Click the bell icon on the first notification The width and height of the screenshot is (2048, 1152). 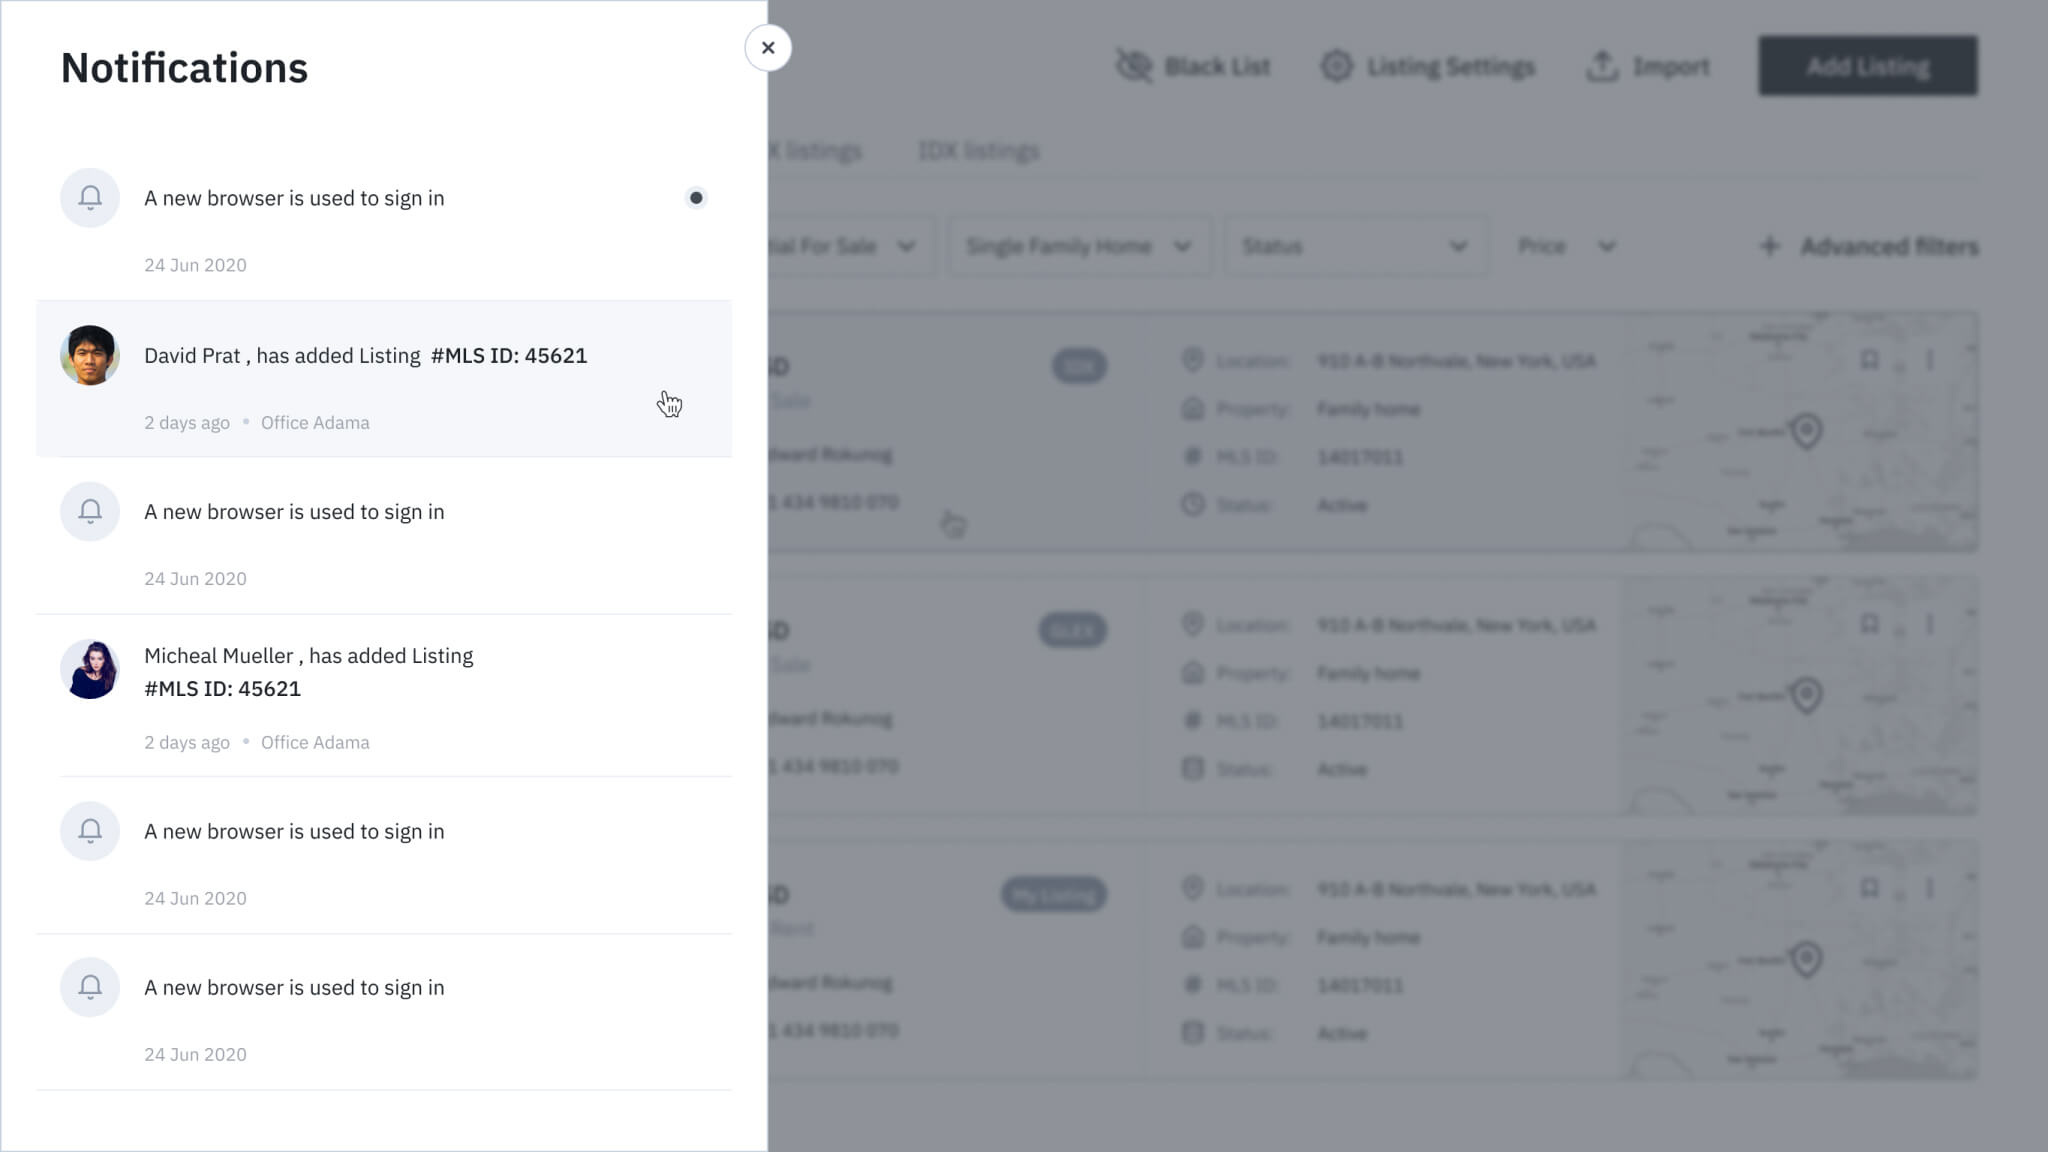click(90, 198)
